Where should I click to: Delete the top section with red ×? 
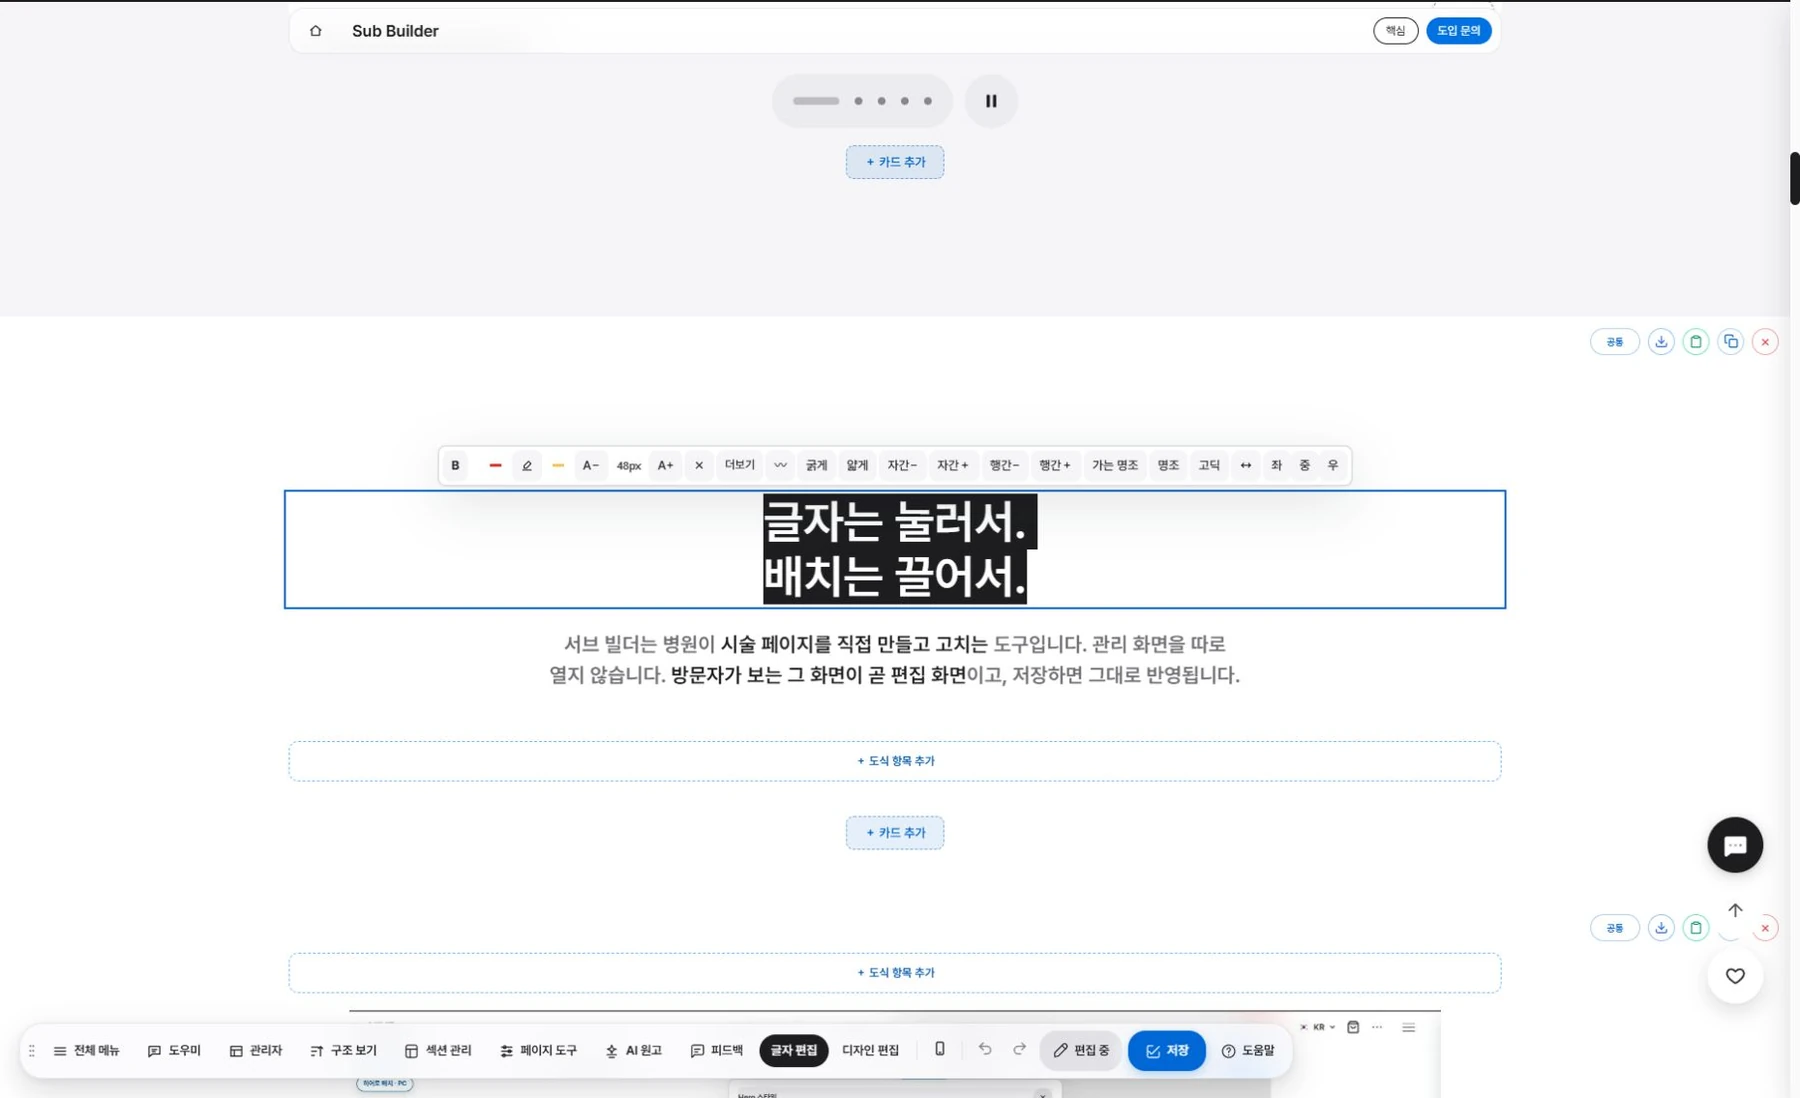(1765, 342)
